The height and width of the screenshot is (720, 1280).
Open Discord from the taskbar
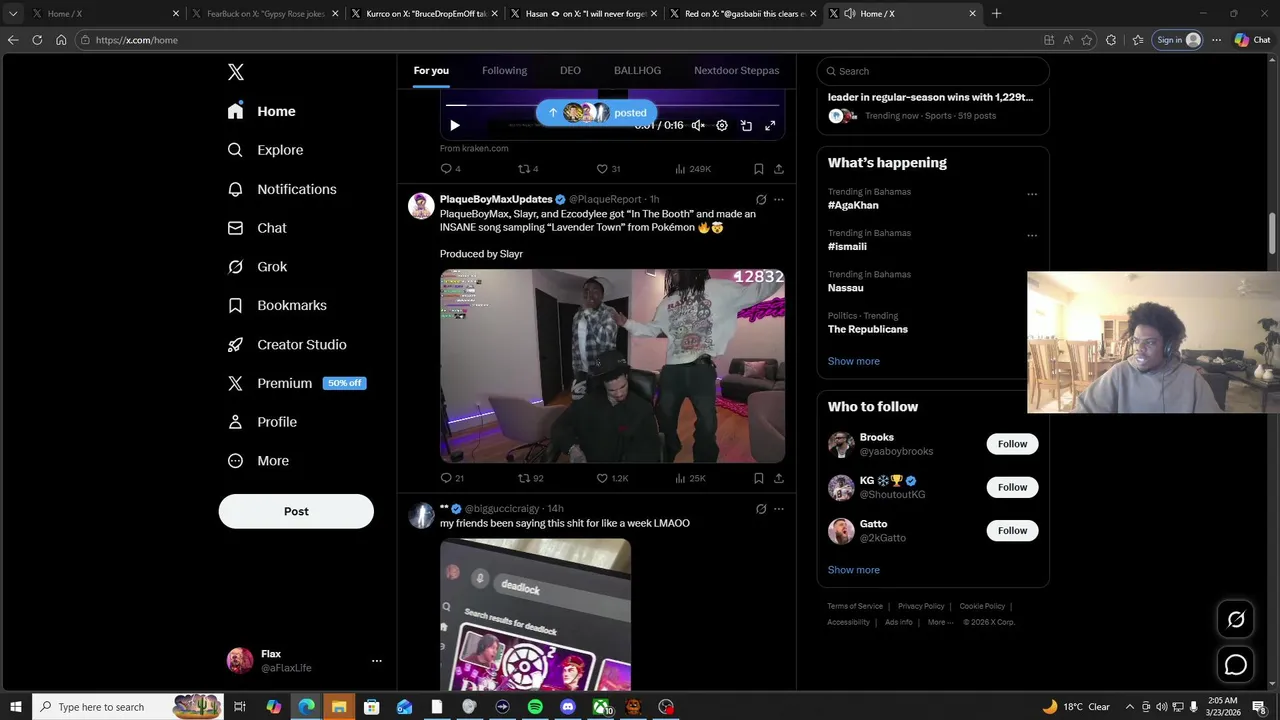point(568,707)
